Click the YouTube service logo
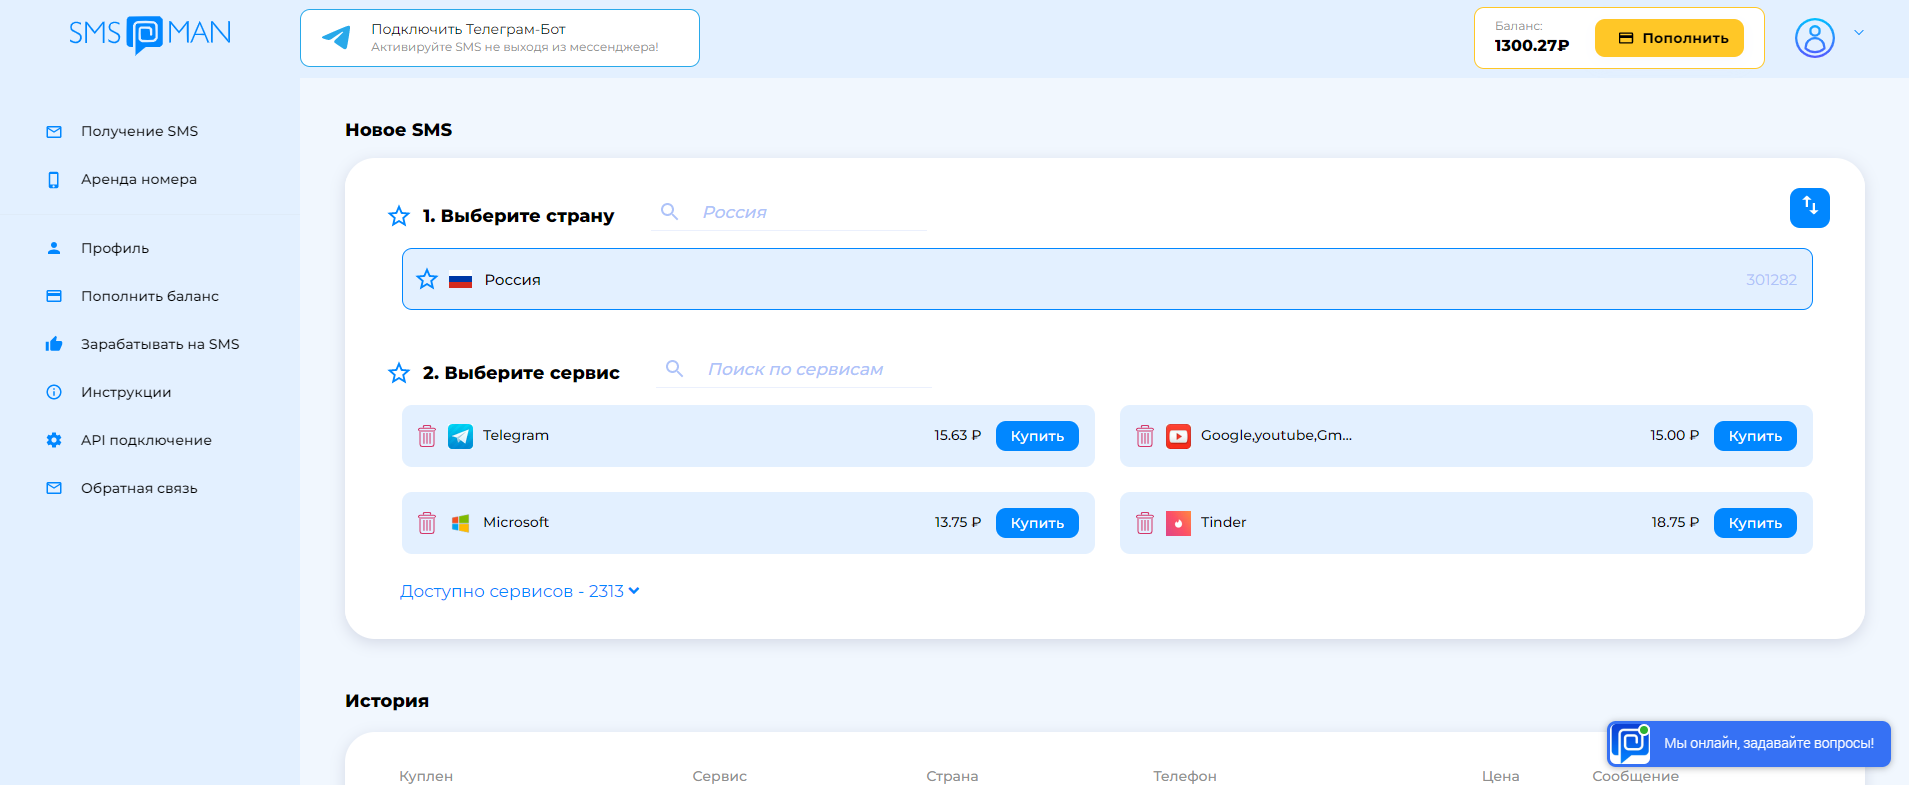This screenshot has height=785, width=1909. pos(1178,436)
